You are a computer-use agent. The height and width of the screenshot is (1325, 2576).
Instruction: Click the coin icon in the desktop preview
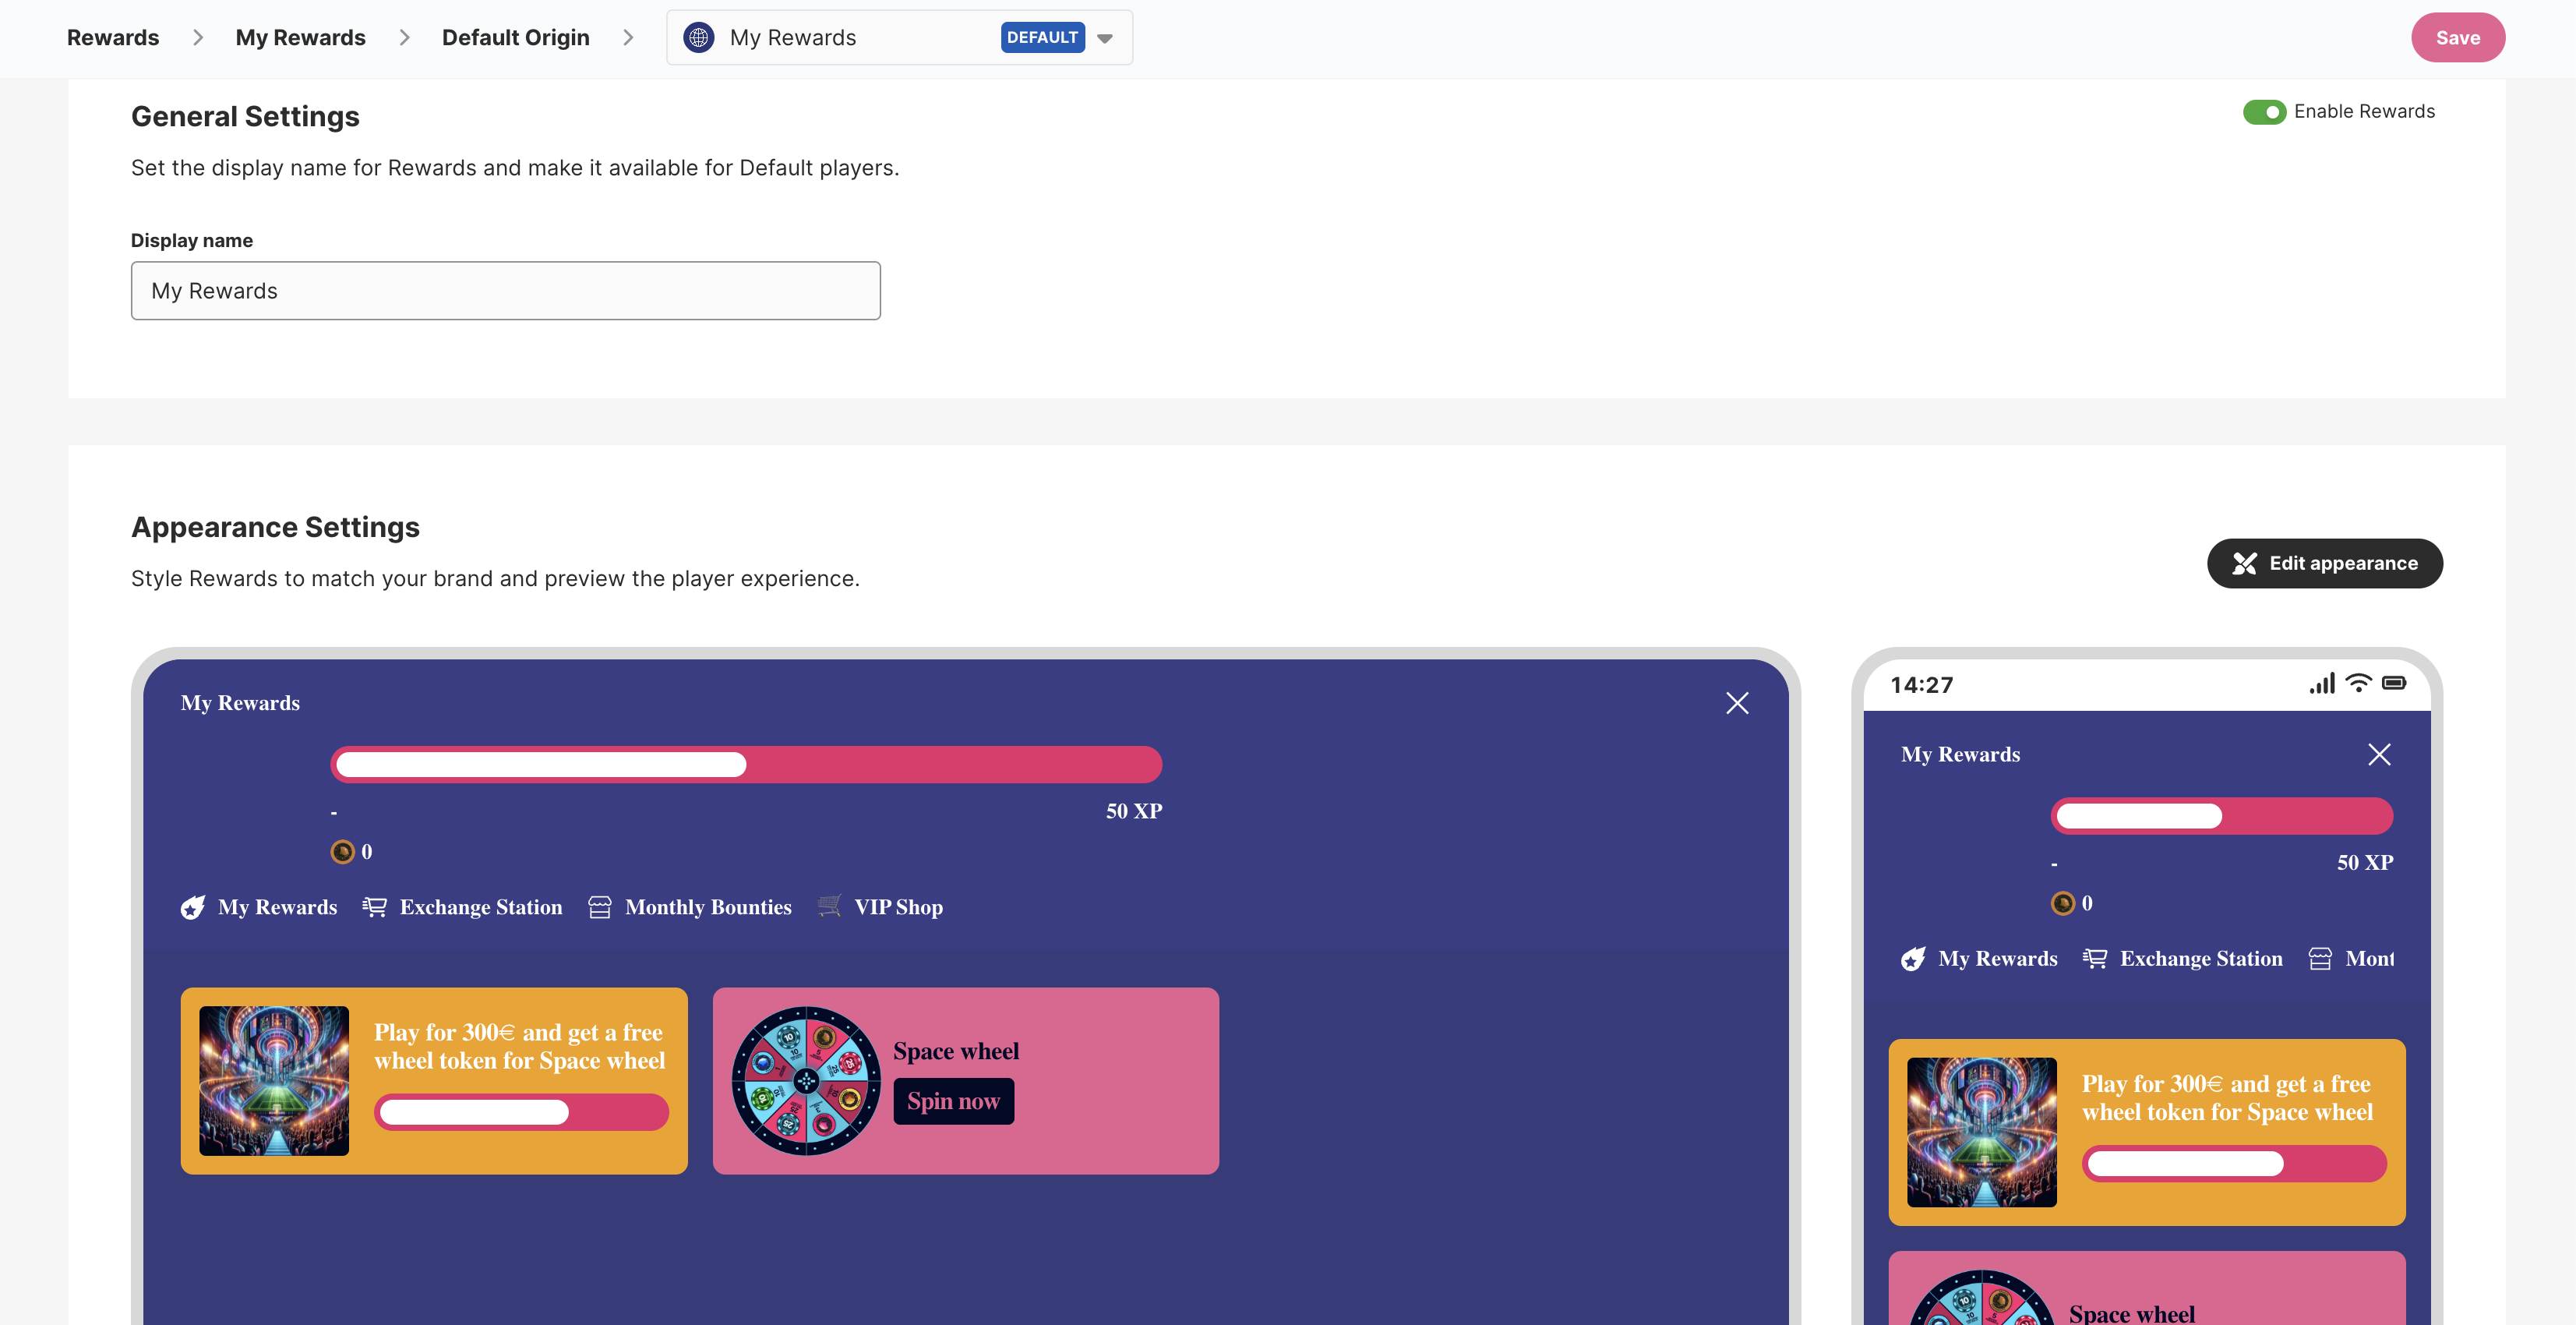tap(342, 852)
